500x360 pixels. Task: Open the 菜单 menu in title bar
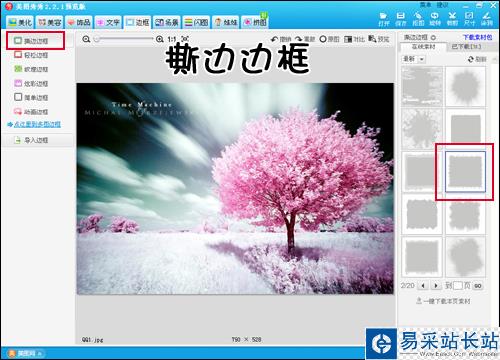click(425, 5)
